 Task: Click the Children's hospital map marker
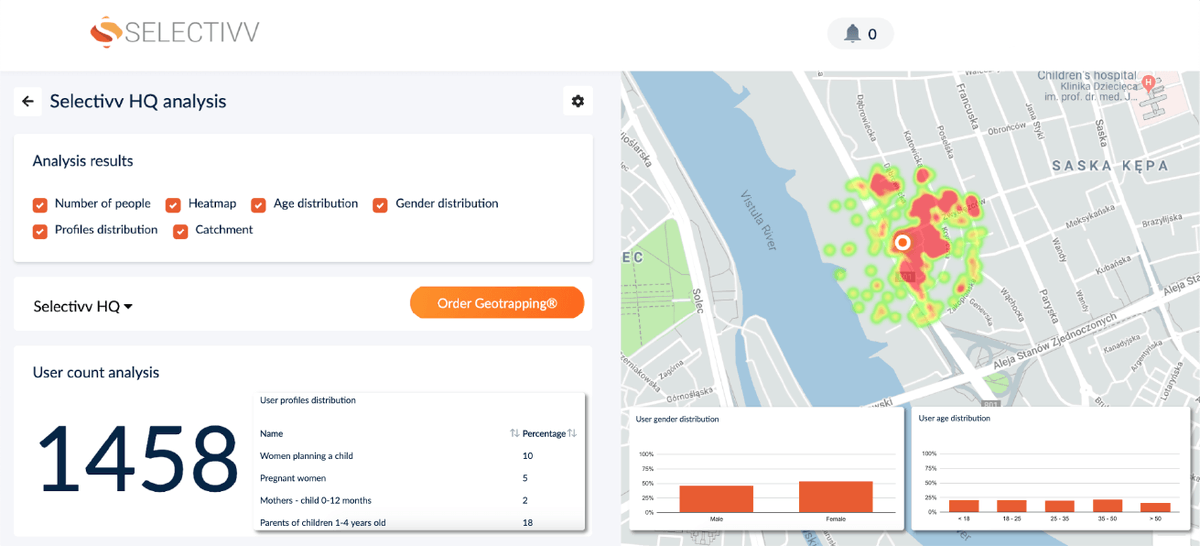[1148, 82]
